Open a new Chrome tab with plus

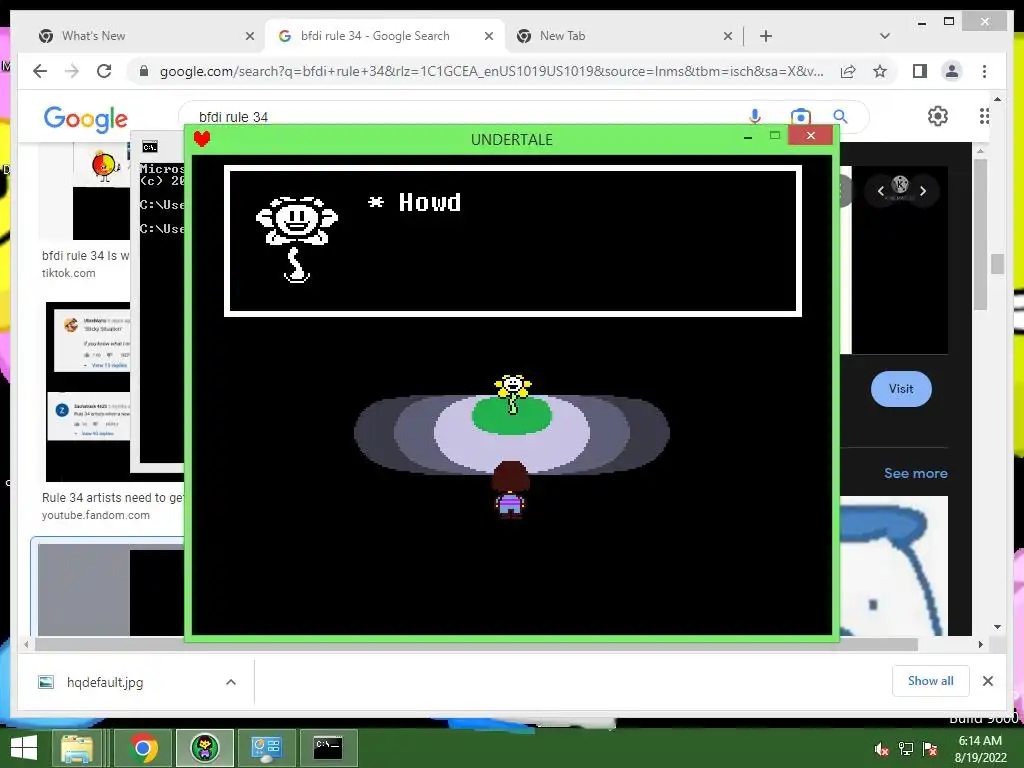pos(766,37)
